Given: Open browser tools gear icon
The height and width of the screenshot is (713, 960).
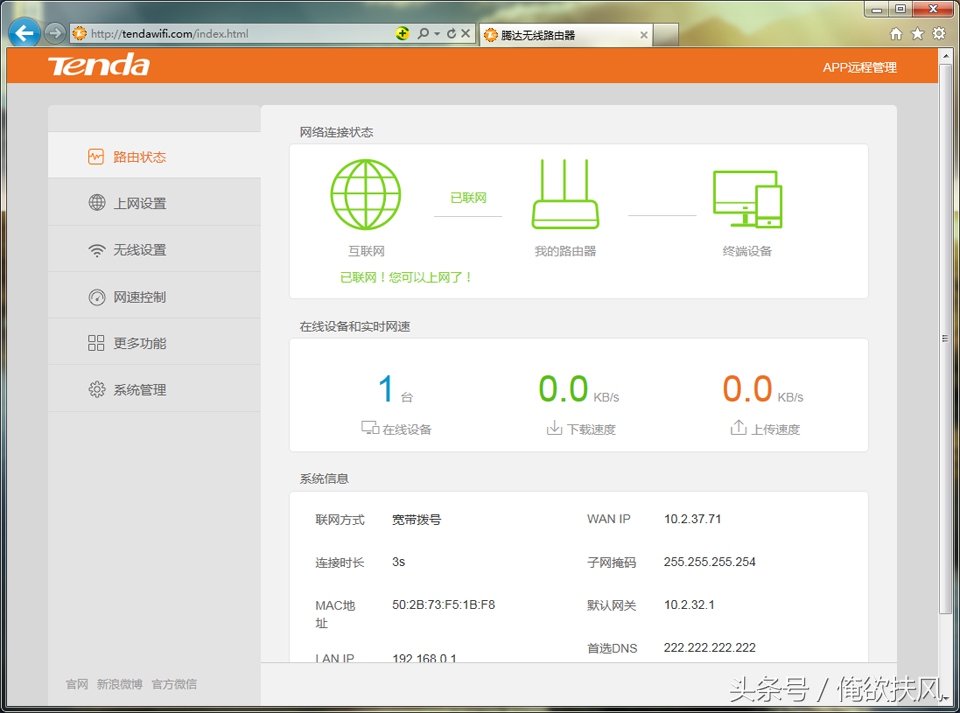Looking at the screenshot, I should (939, 34).
